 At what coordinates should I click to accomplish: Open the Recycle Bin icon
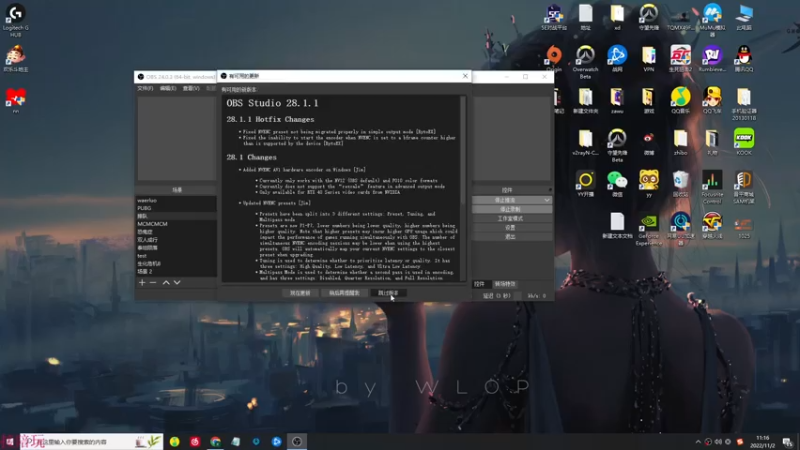click(680, 184)
